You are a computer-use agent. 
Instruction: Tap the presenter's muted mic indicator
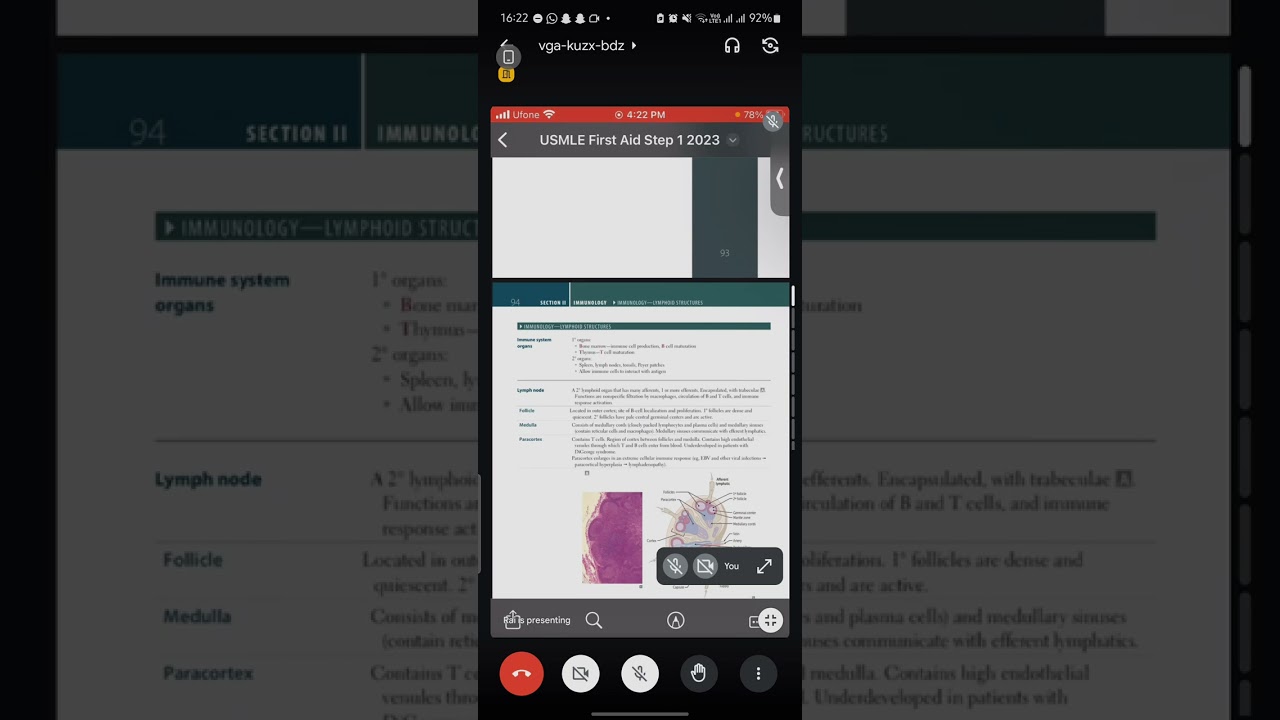tap(773, 122)
